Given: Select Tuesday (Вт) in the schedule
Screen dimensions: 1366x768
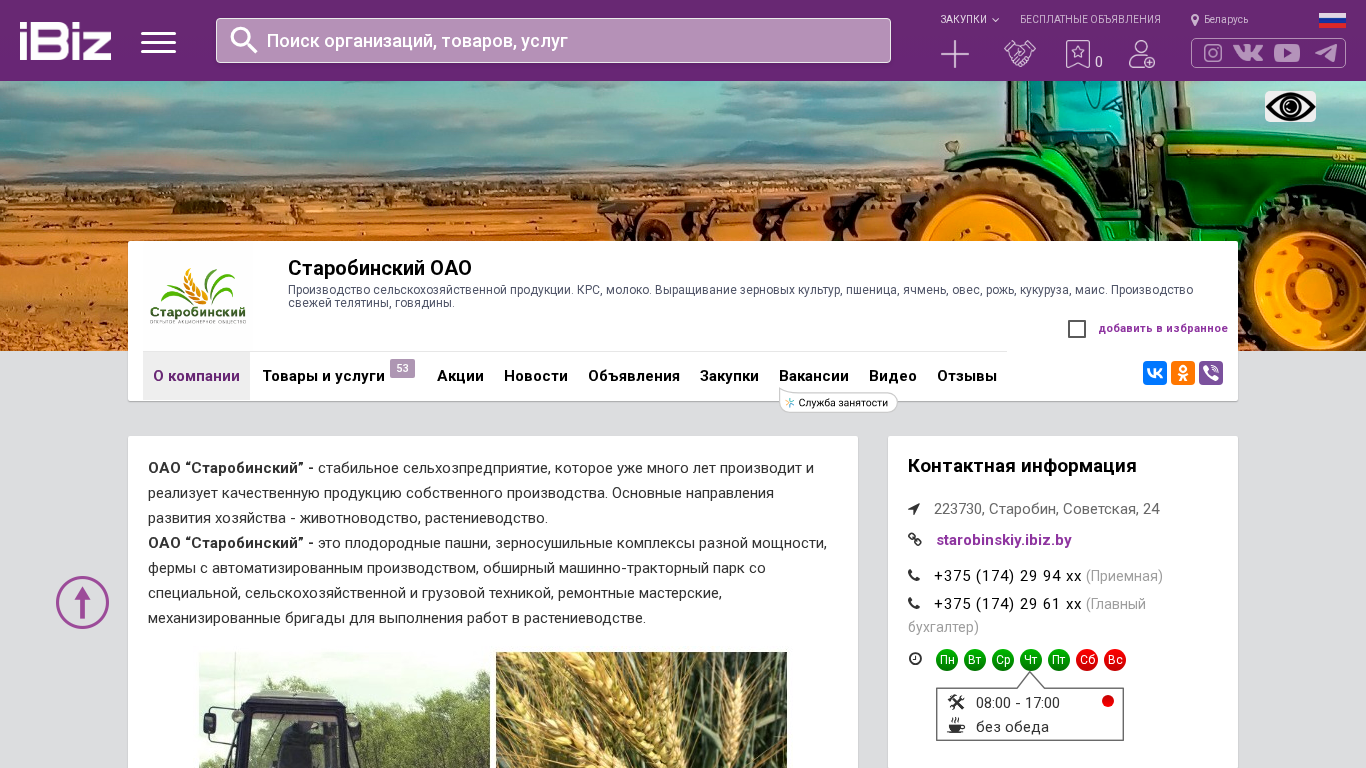Looking at the screenshot, I should pyautogui.click(x=975, y=660).
